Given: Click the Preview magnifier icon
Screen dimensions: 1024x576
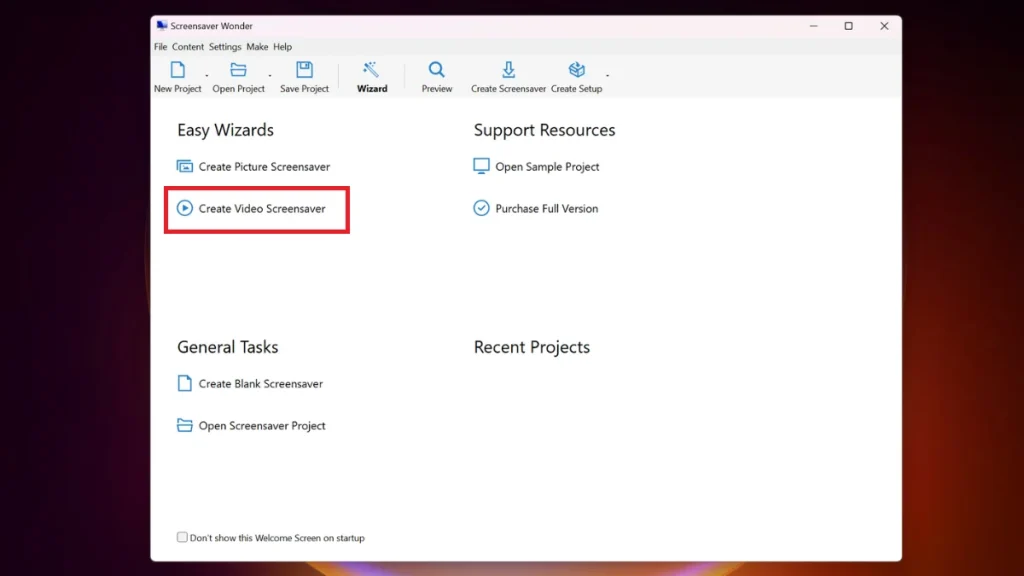Looking at the screenshot, I should click(x=436, y=70).
